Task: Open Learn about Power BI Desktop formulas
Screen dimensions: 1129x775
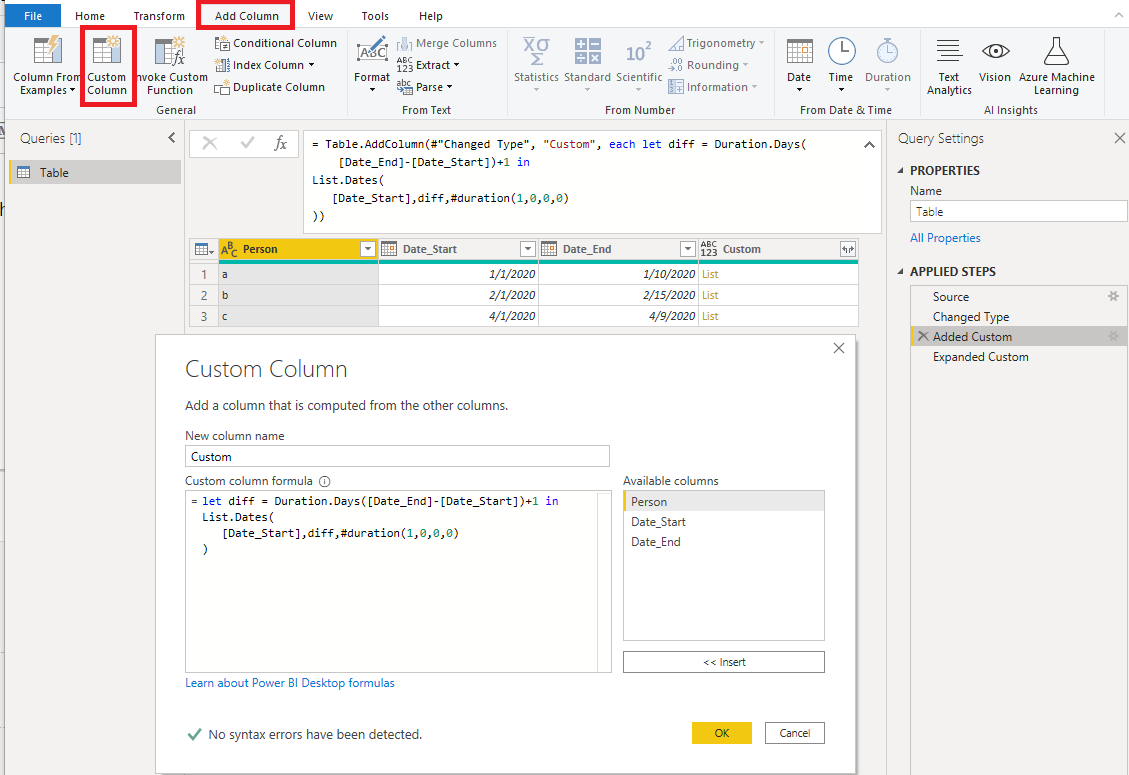Action: 290,683
